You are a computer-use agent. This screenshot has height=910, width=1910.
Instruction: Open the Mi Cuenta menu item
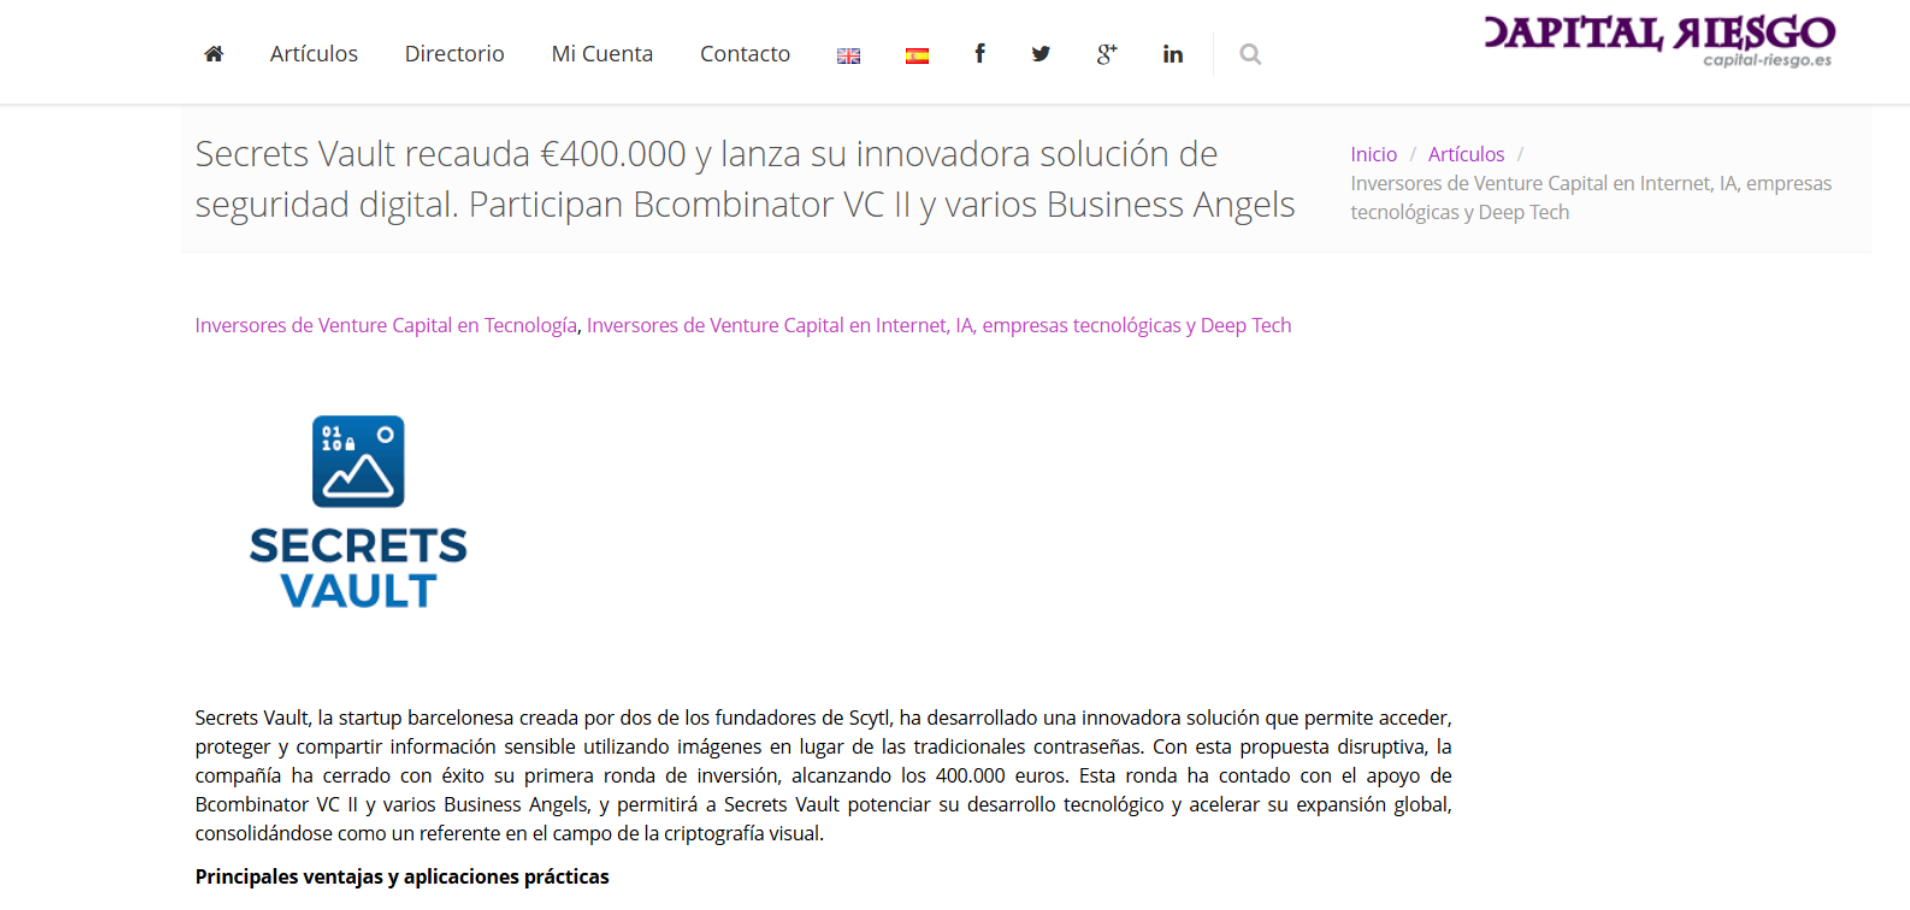(x=602, y=54)
